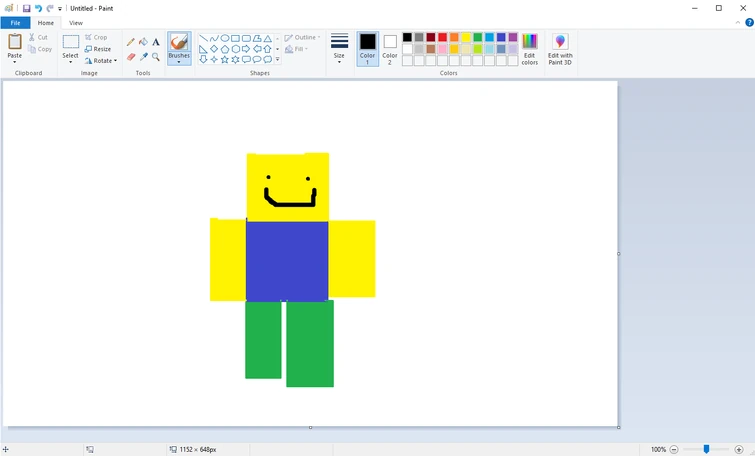Select the Magnifier tool
Viewport: 755px width, 456px height.
tap(156, 57)
